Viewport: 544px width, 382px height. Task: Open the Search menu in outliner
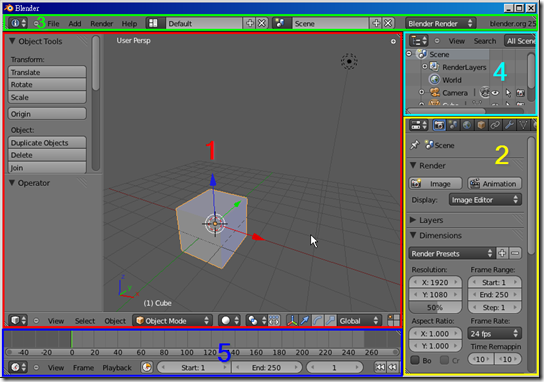click(x=485, y=41)
